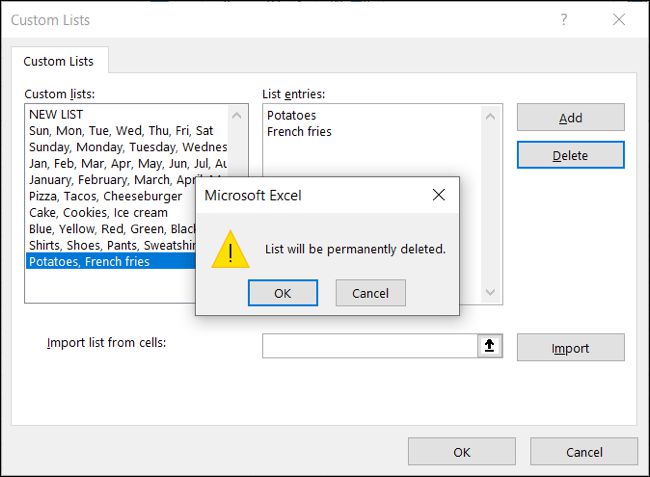Cancel the permanent deletion warning
The image size is (650, 477).
[370, 293]
